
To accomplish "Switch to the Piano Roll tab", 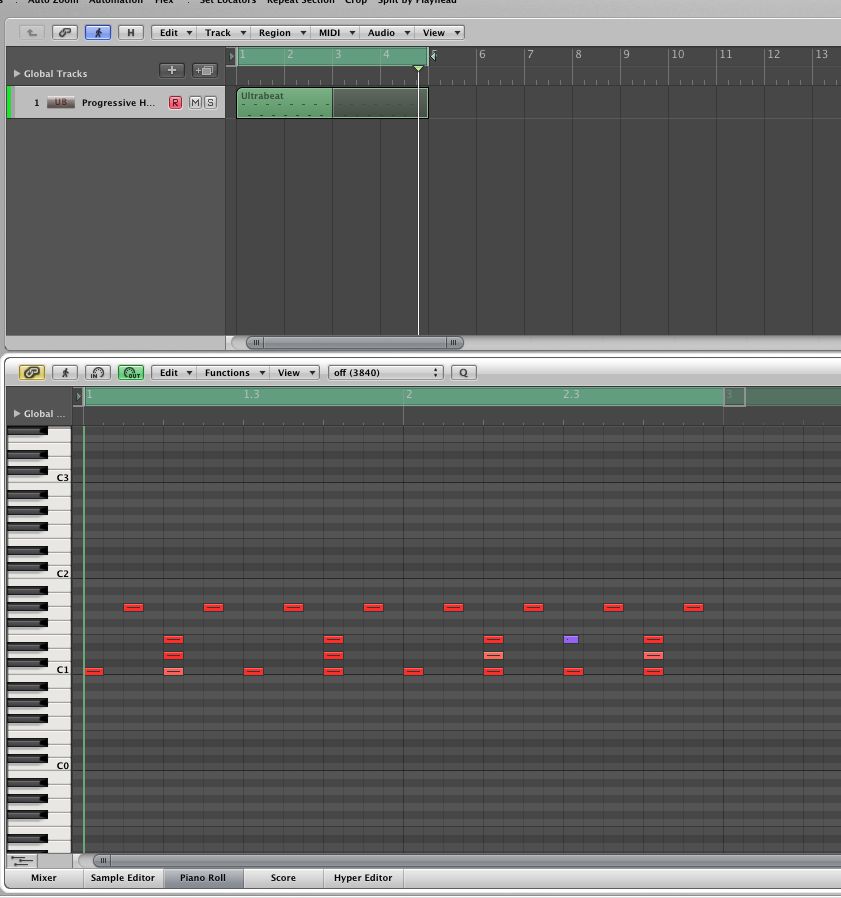I will pyautogui.click(x=203, y=878).
